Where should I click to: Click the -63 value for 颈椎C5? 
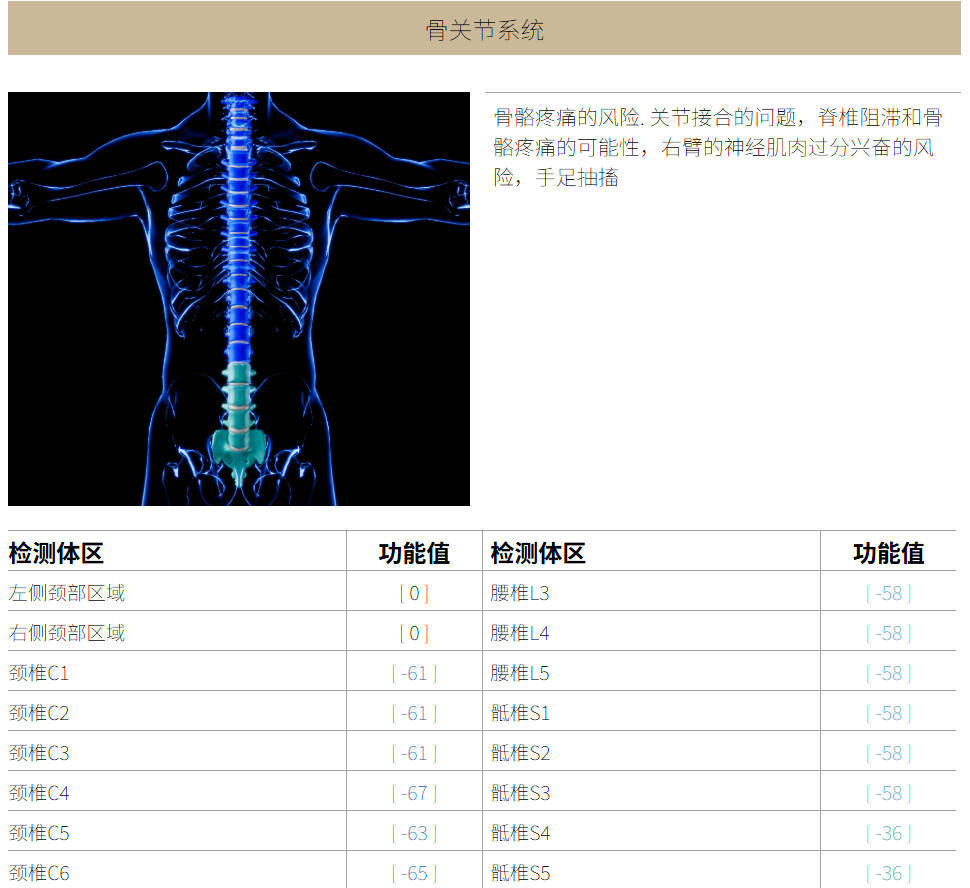[x=414, y=834]
